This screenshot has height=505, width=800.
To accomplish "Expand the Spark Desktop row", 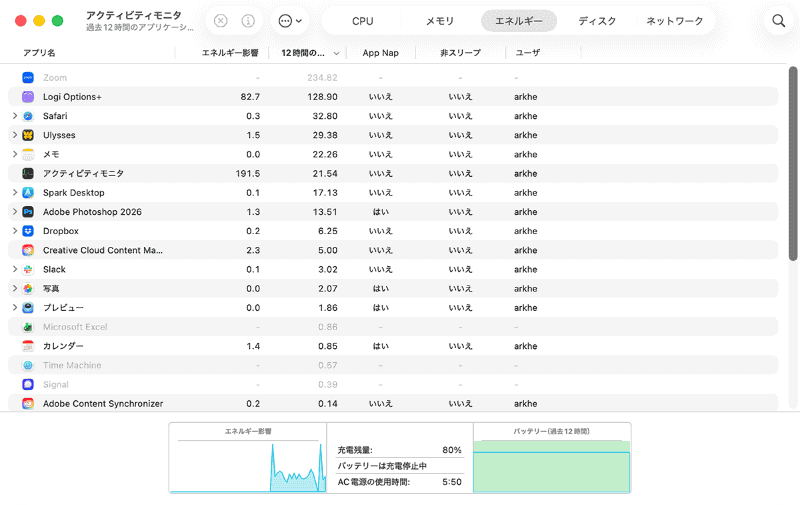I will pos(15,193).
